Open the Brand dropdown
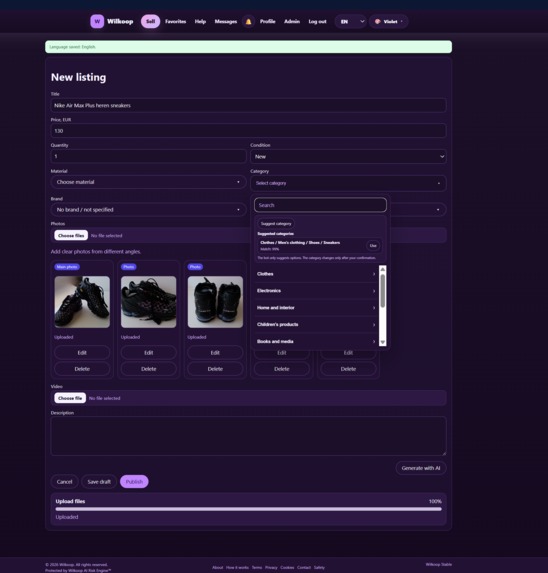Viewport: 548px width, 573px height. point(148,210)
